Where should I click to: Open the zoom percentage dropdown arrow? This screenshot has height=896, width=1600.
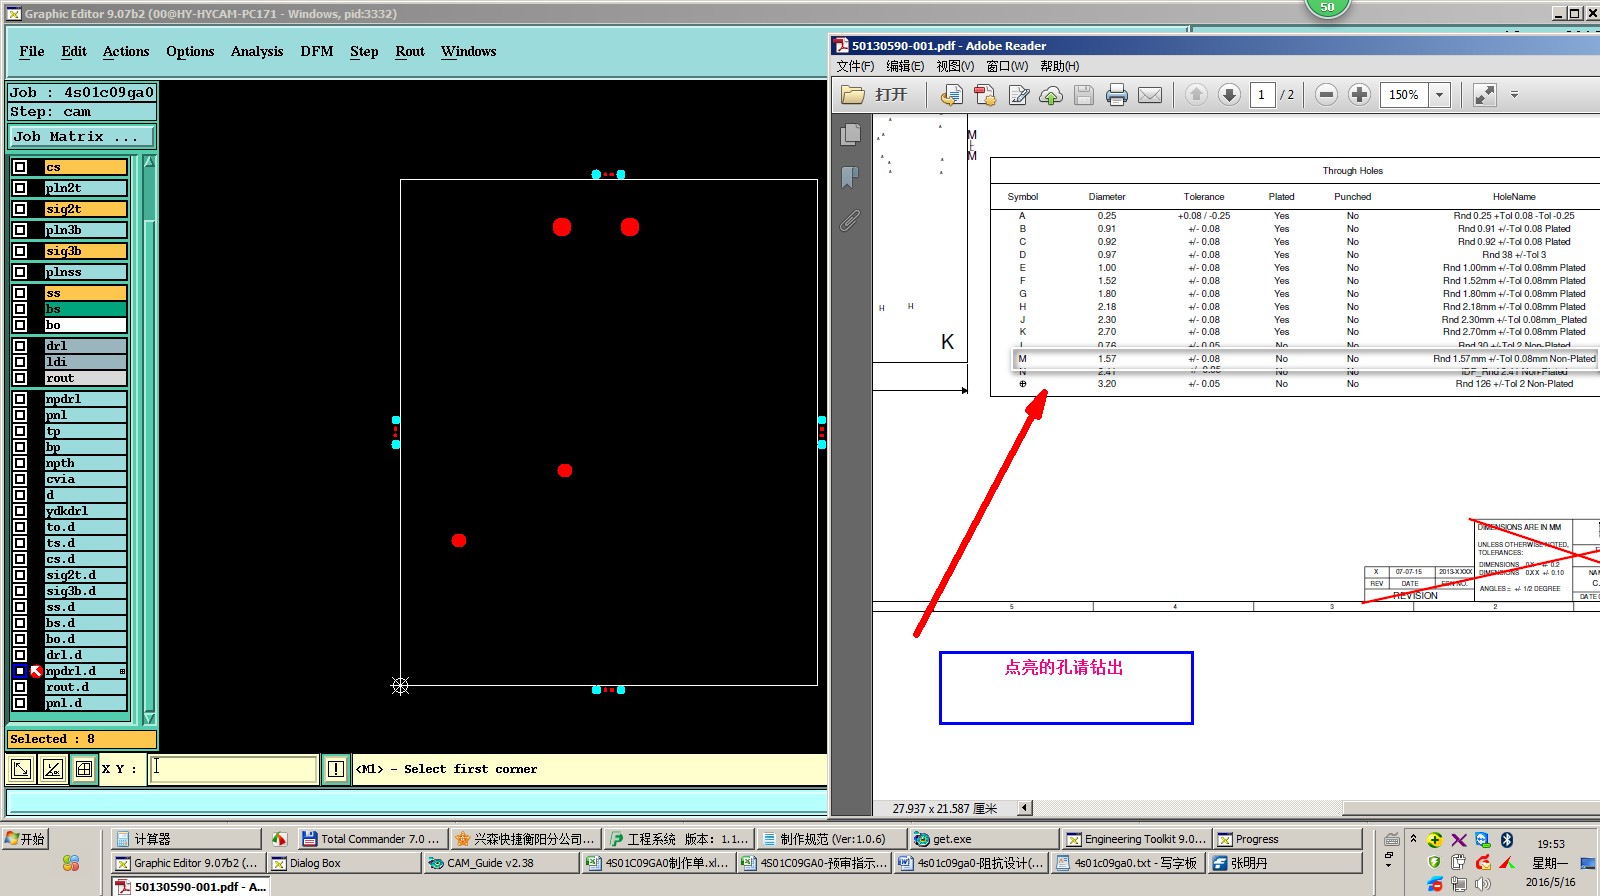pyautogui.click(x=1440, y=94)
